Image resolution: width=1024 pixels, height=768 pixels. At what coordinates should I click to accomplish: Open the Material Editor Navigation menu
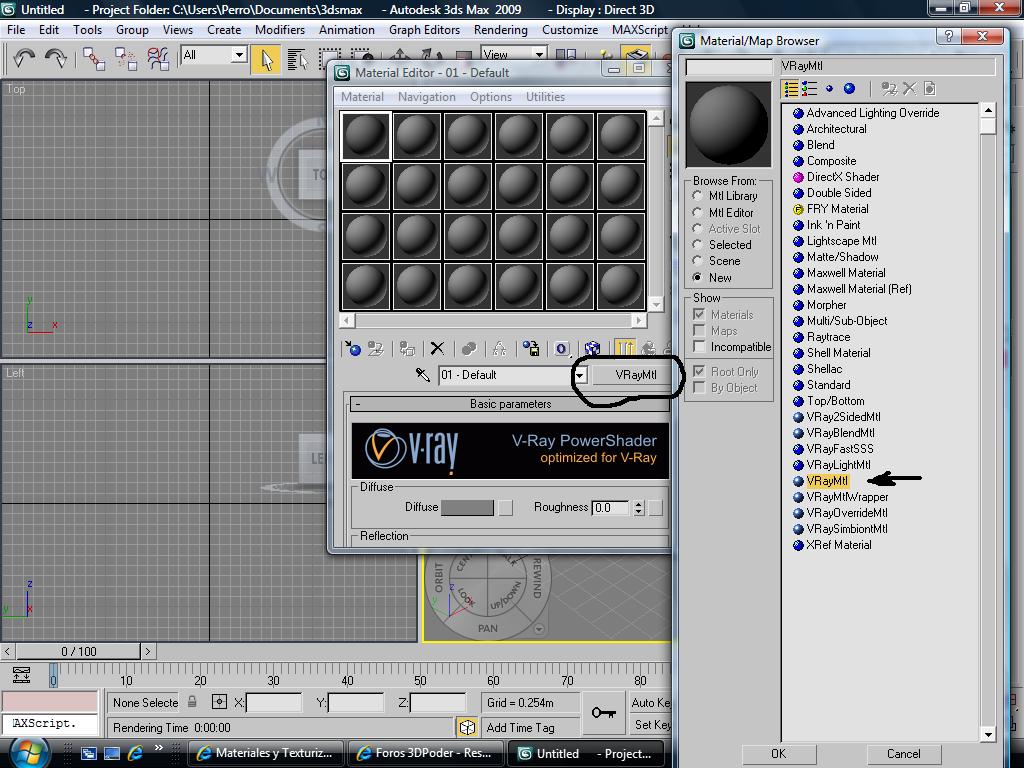pos(426,97)
